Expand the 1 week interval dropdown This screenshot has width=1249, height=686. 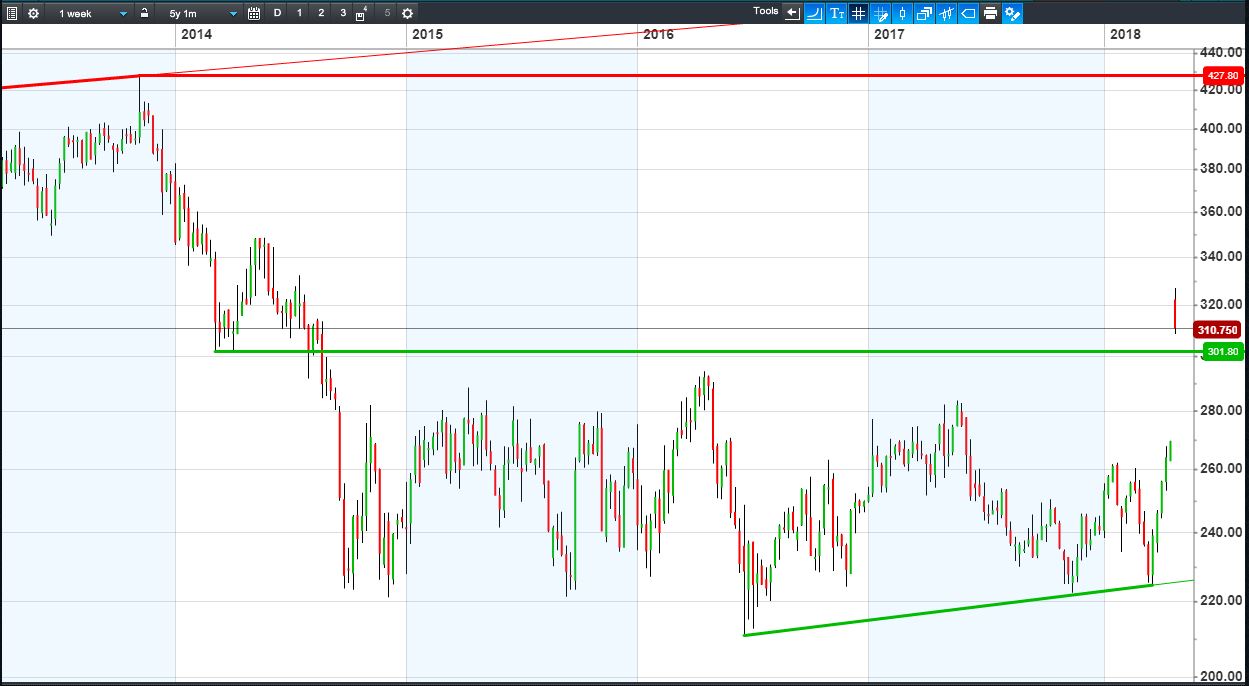click(90, 14)
